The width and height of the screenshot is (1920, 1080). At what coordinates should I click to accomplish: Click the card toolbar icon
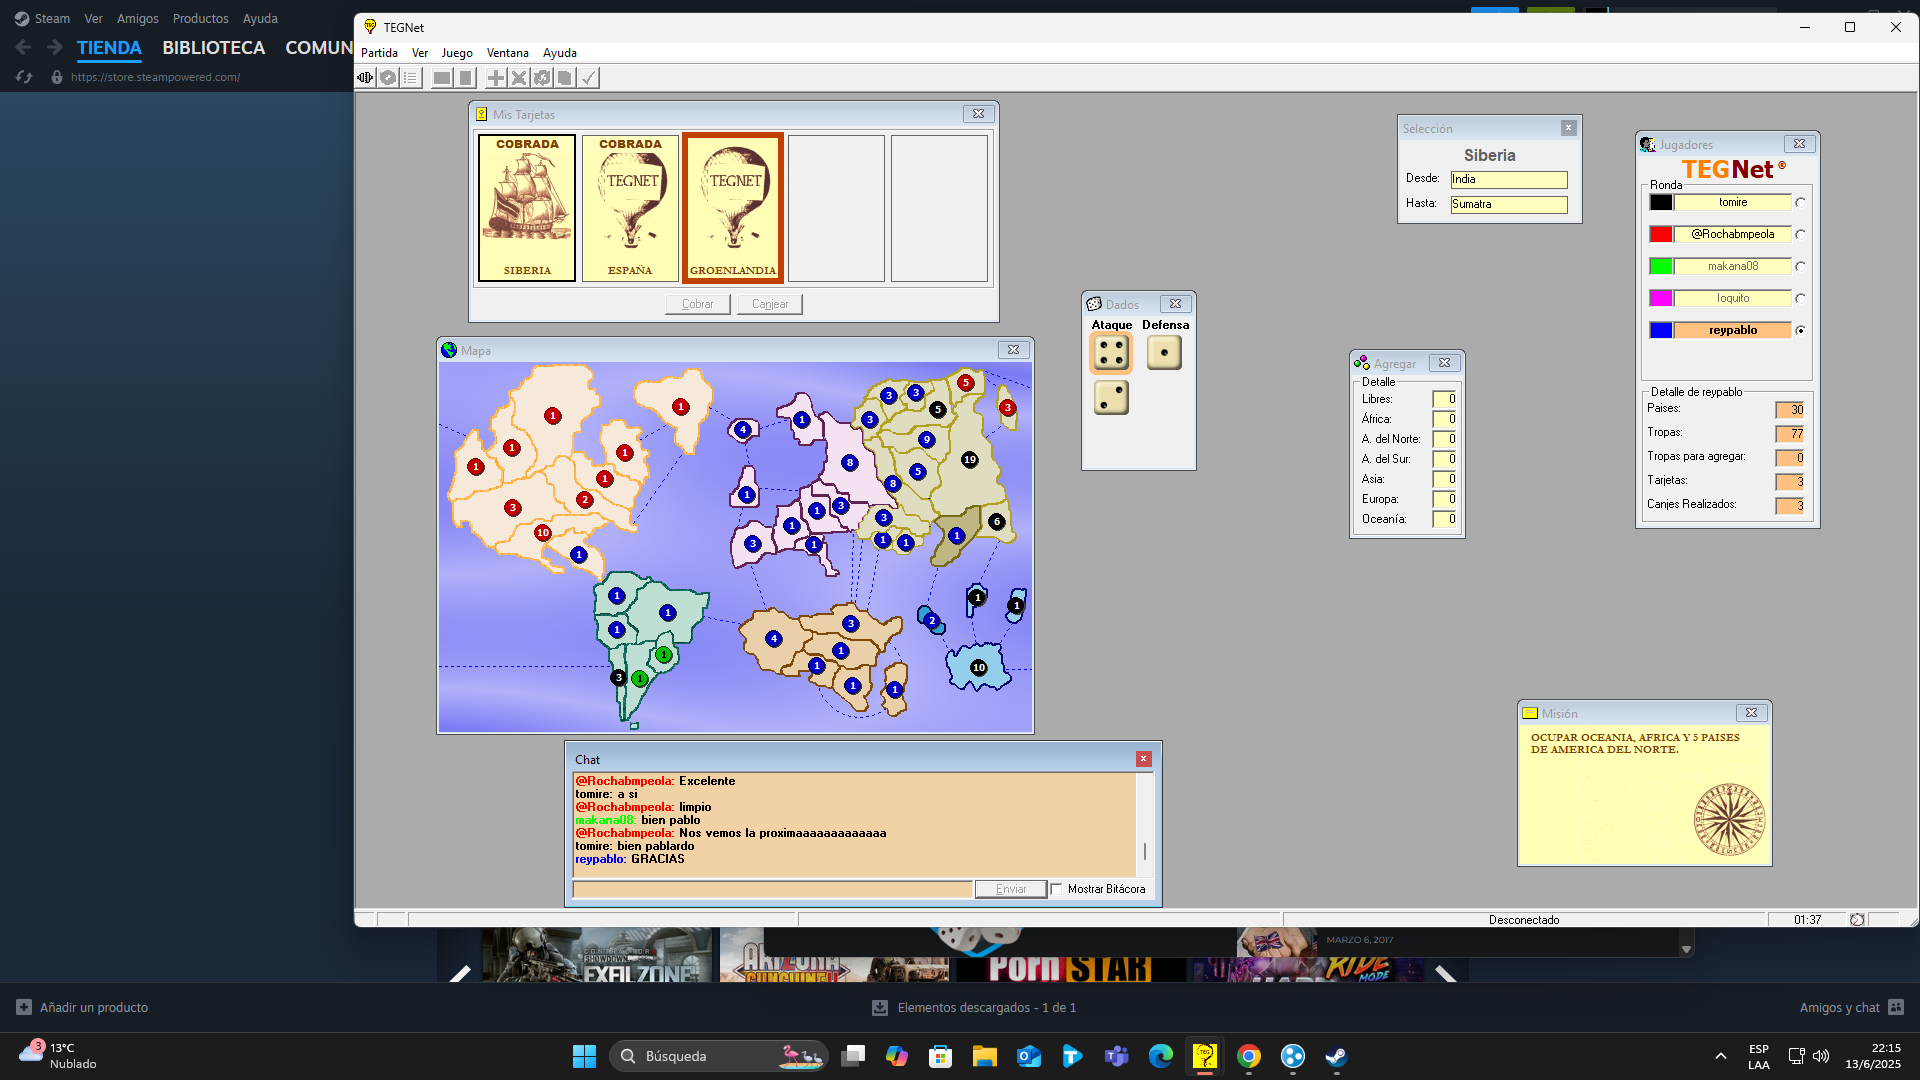coord(565,78)
